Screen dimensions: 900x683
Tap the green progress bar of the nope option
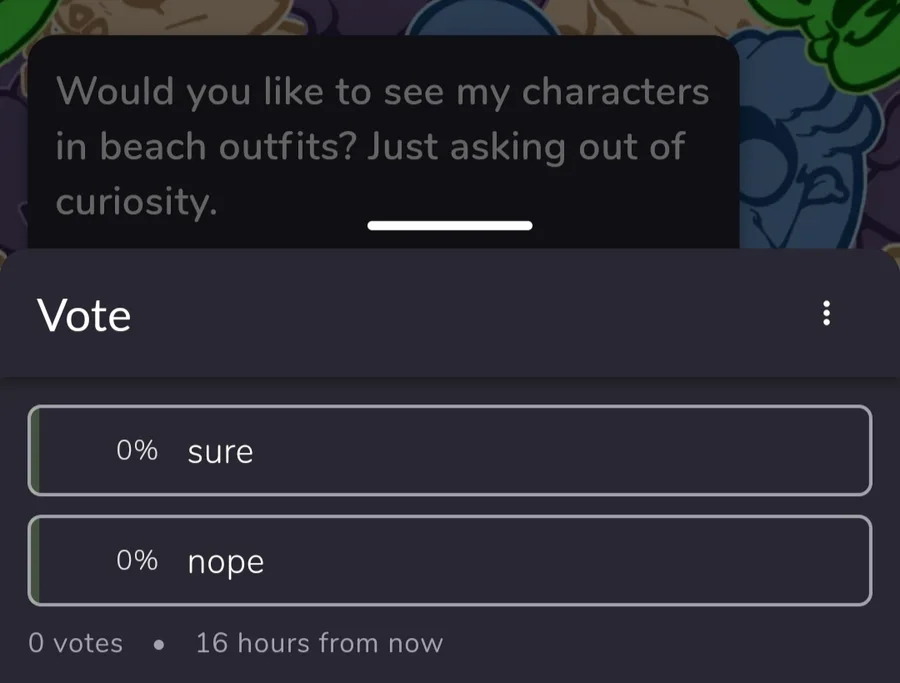pyautogui.click(x=34, y=561)
